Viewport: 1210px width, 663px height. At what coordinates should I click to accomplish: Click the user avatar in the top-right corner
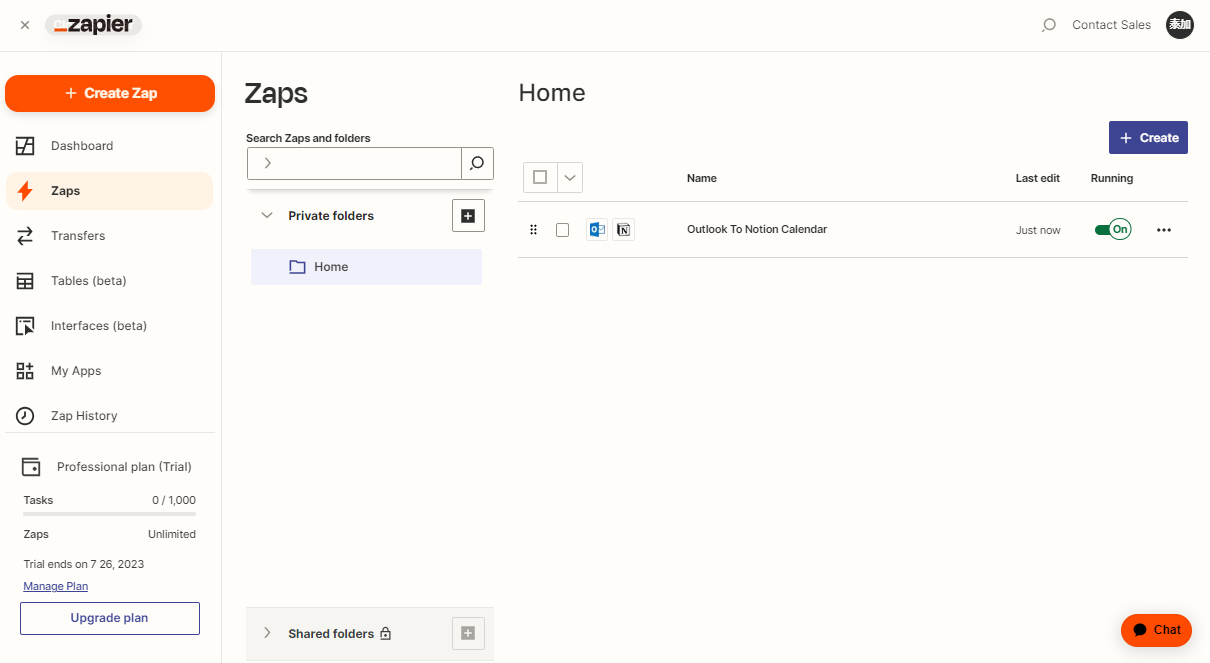[x=1180, y=25]
